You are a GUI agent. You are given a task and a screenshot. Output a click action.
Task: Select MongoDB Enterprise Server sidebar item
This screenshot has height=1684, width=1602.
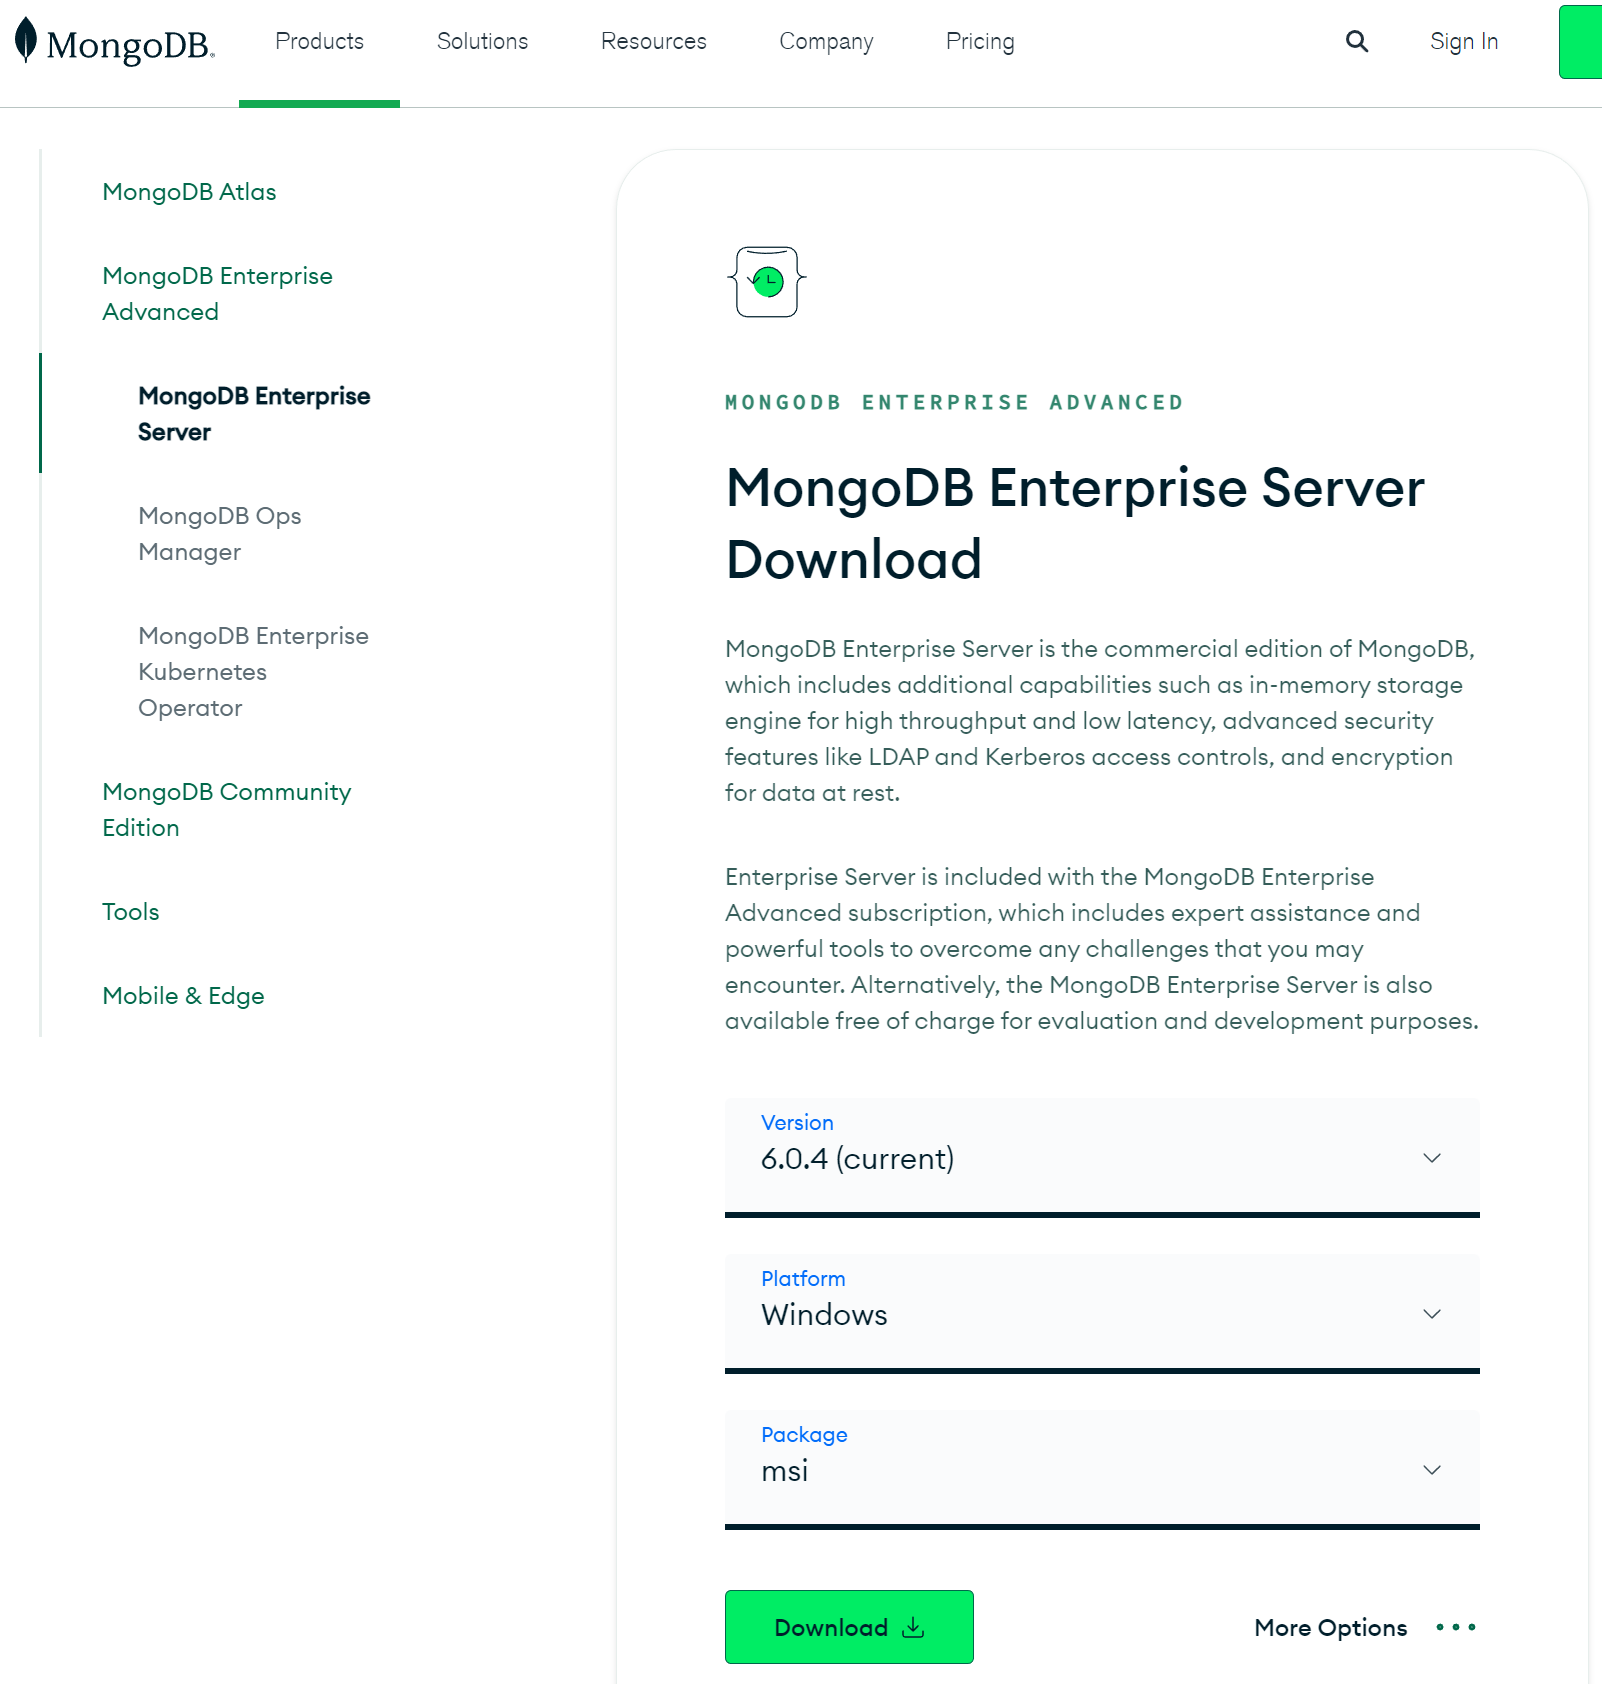pyautogui.click(x=254, y=414)
